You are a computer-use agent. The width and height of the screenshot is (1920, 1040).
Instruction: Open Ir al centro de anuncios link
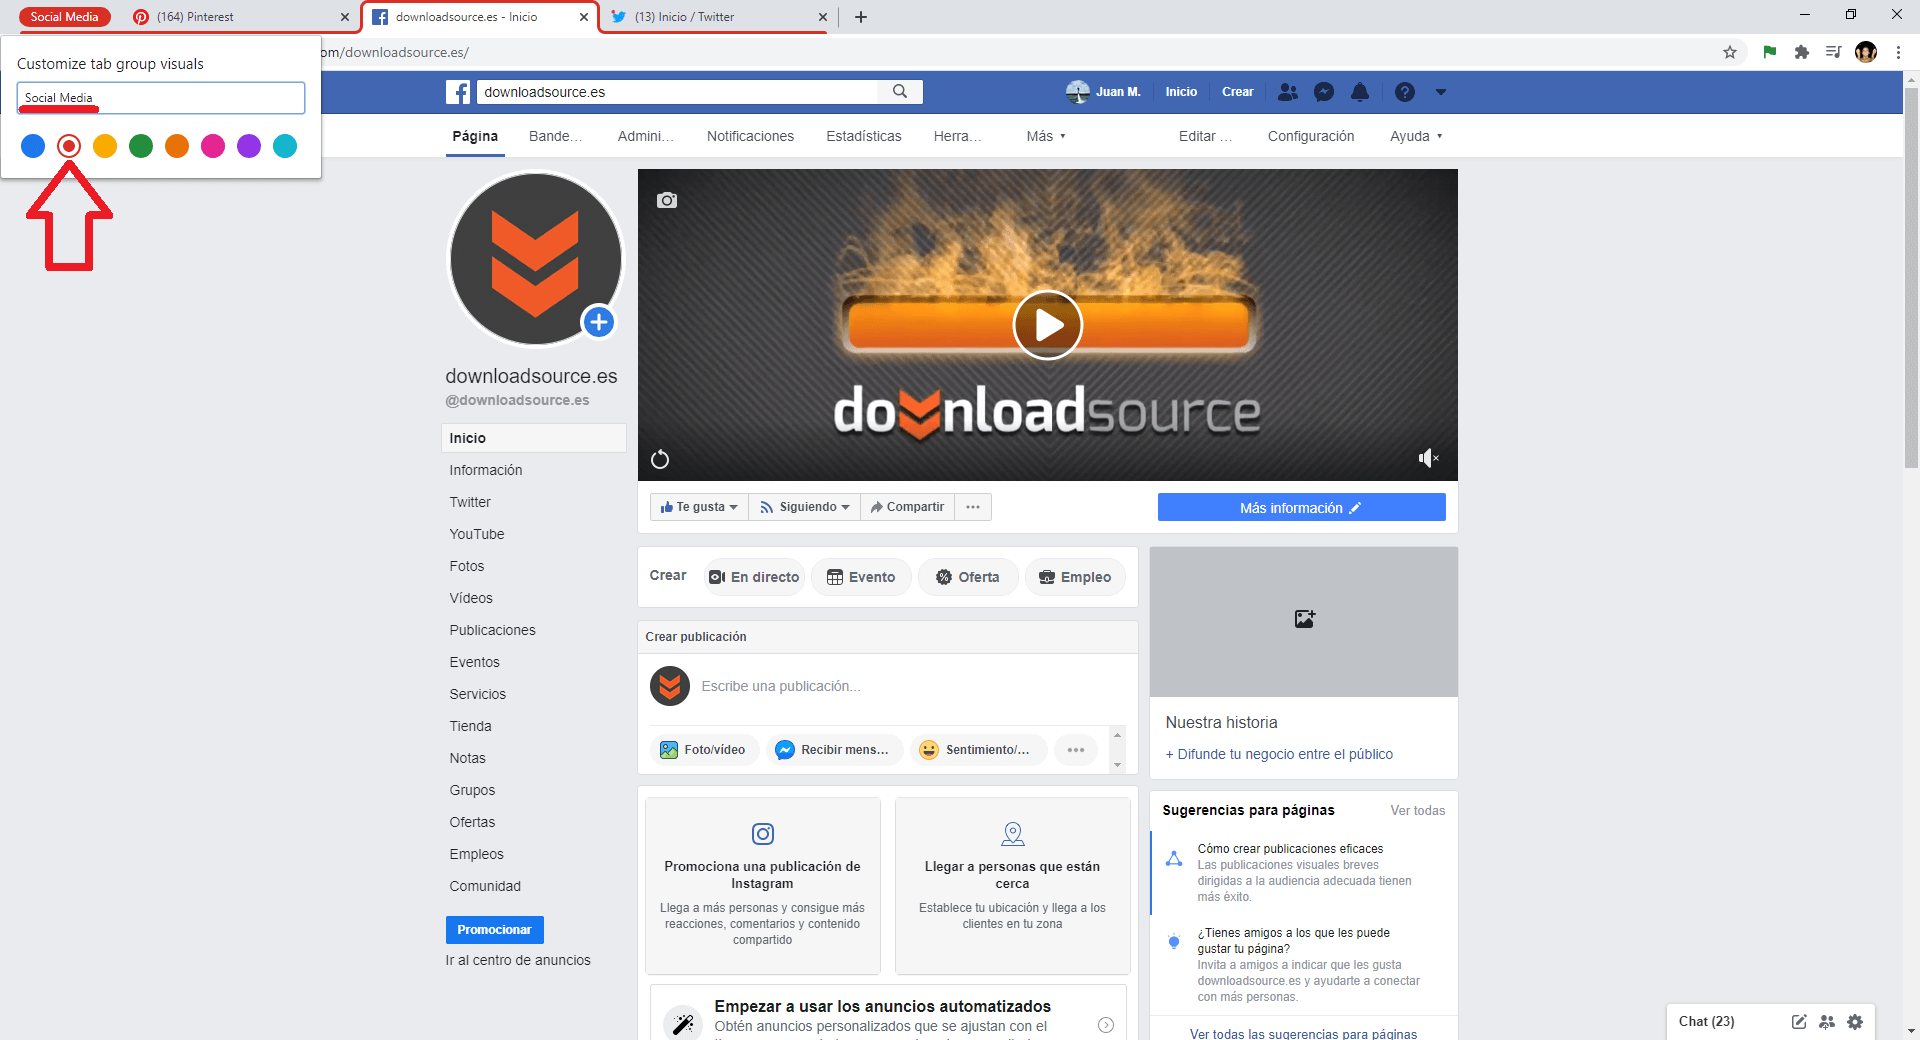point(518,960)
